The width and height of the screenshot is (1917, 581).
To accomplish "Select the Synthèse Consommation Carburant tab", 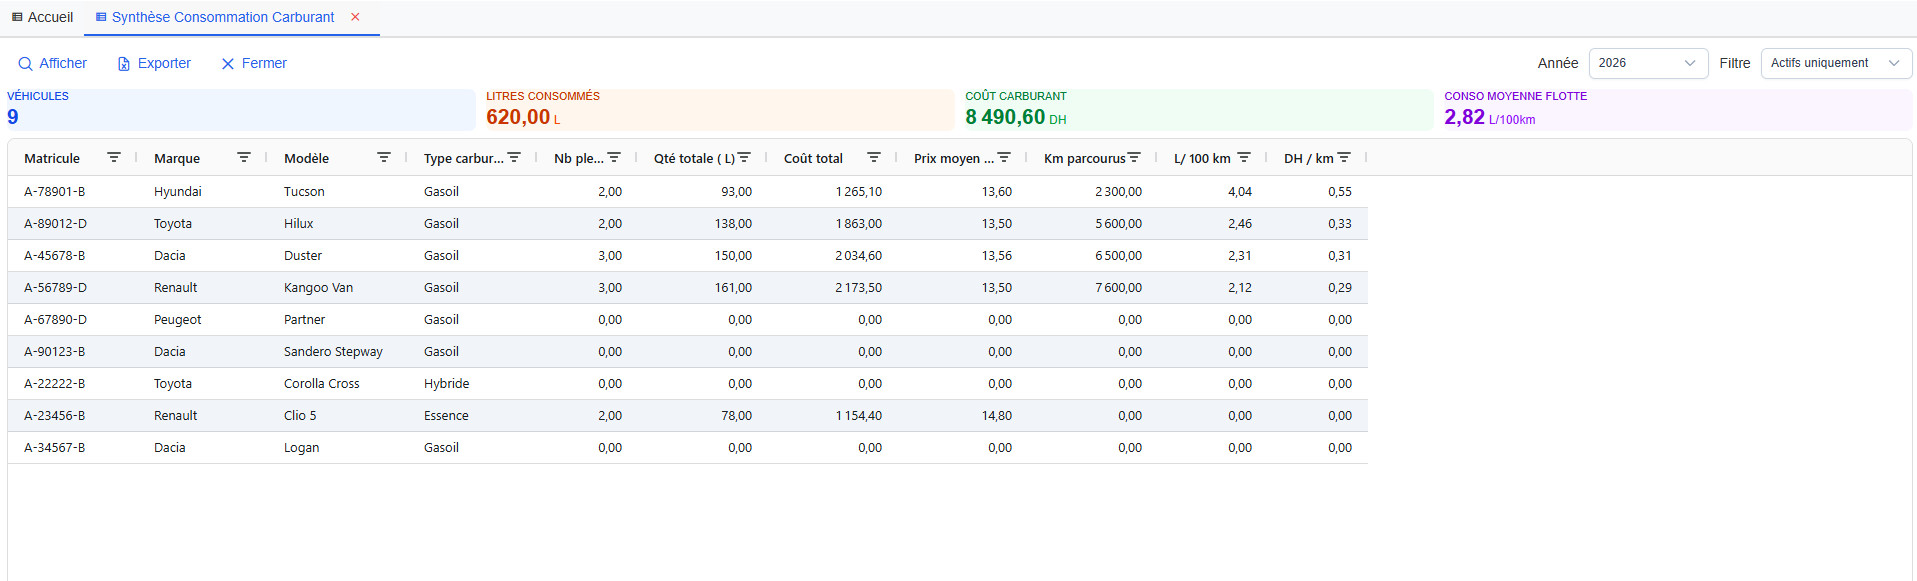I will 222,17.
